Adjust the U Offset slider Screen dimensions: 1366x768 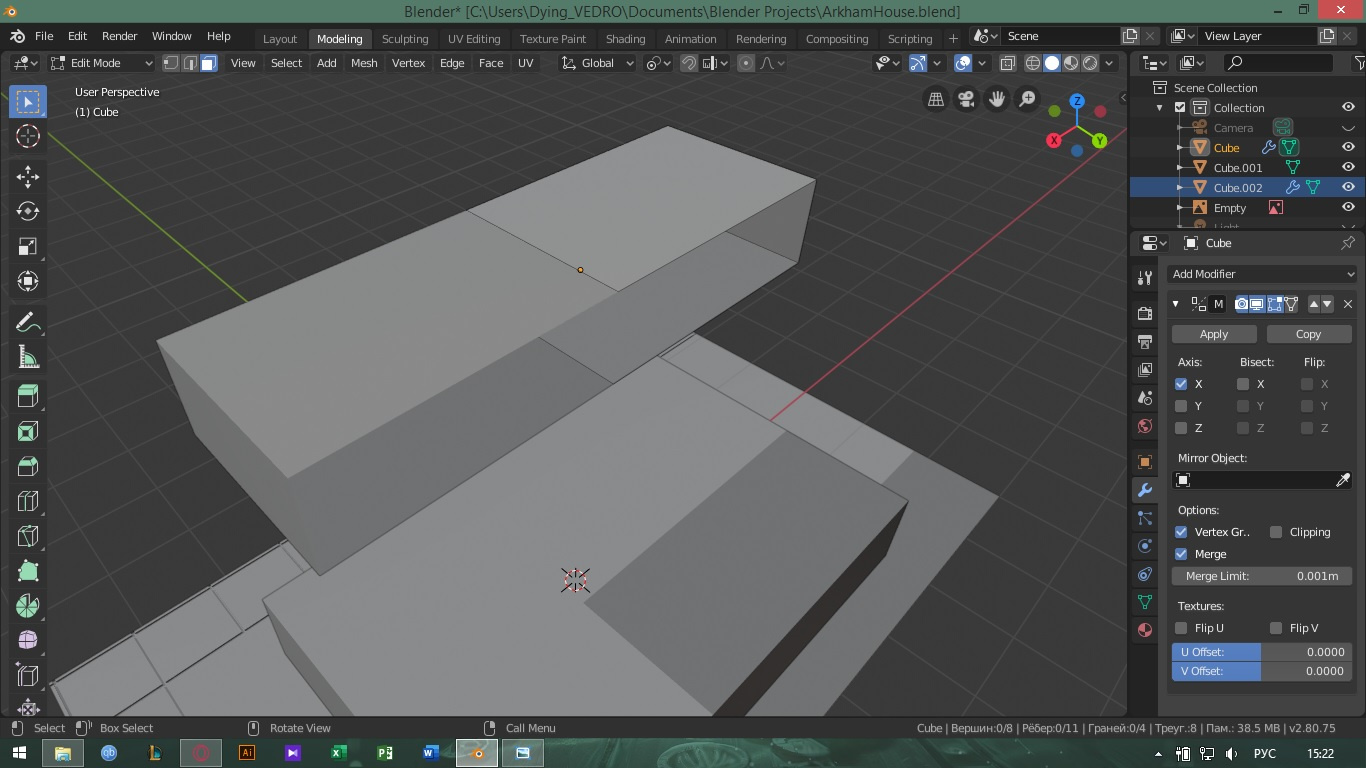coord(1262,652)
